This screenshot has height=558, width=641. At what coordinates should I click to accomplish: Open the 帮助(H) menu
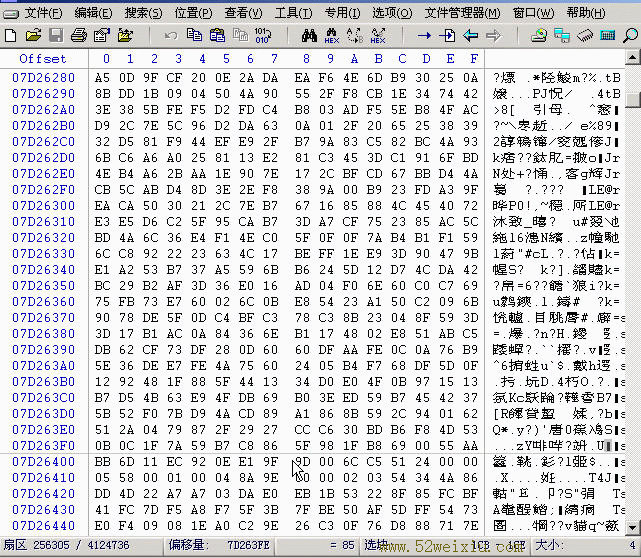pyautogui.click(x=586, y=13)
